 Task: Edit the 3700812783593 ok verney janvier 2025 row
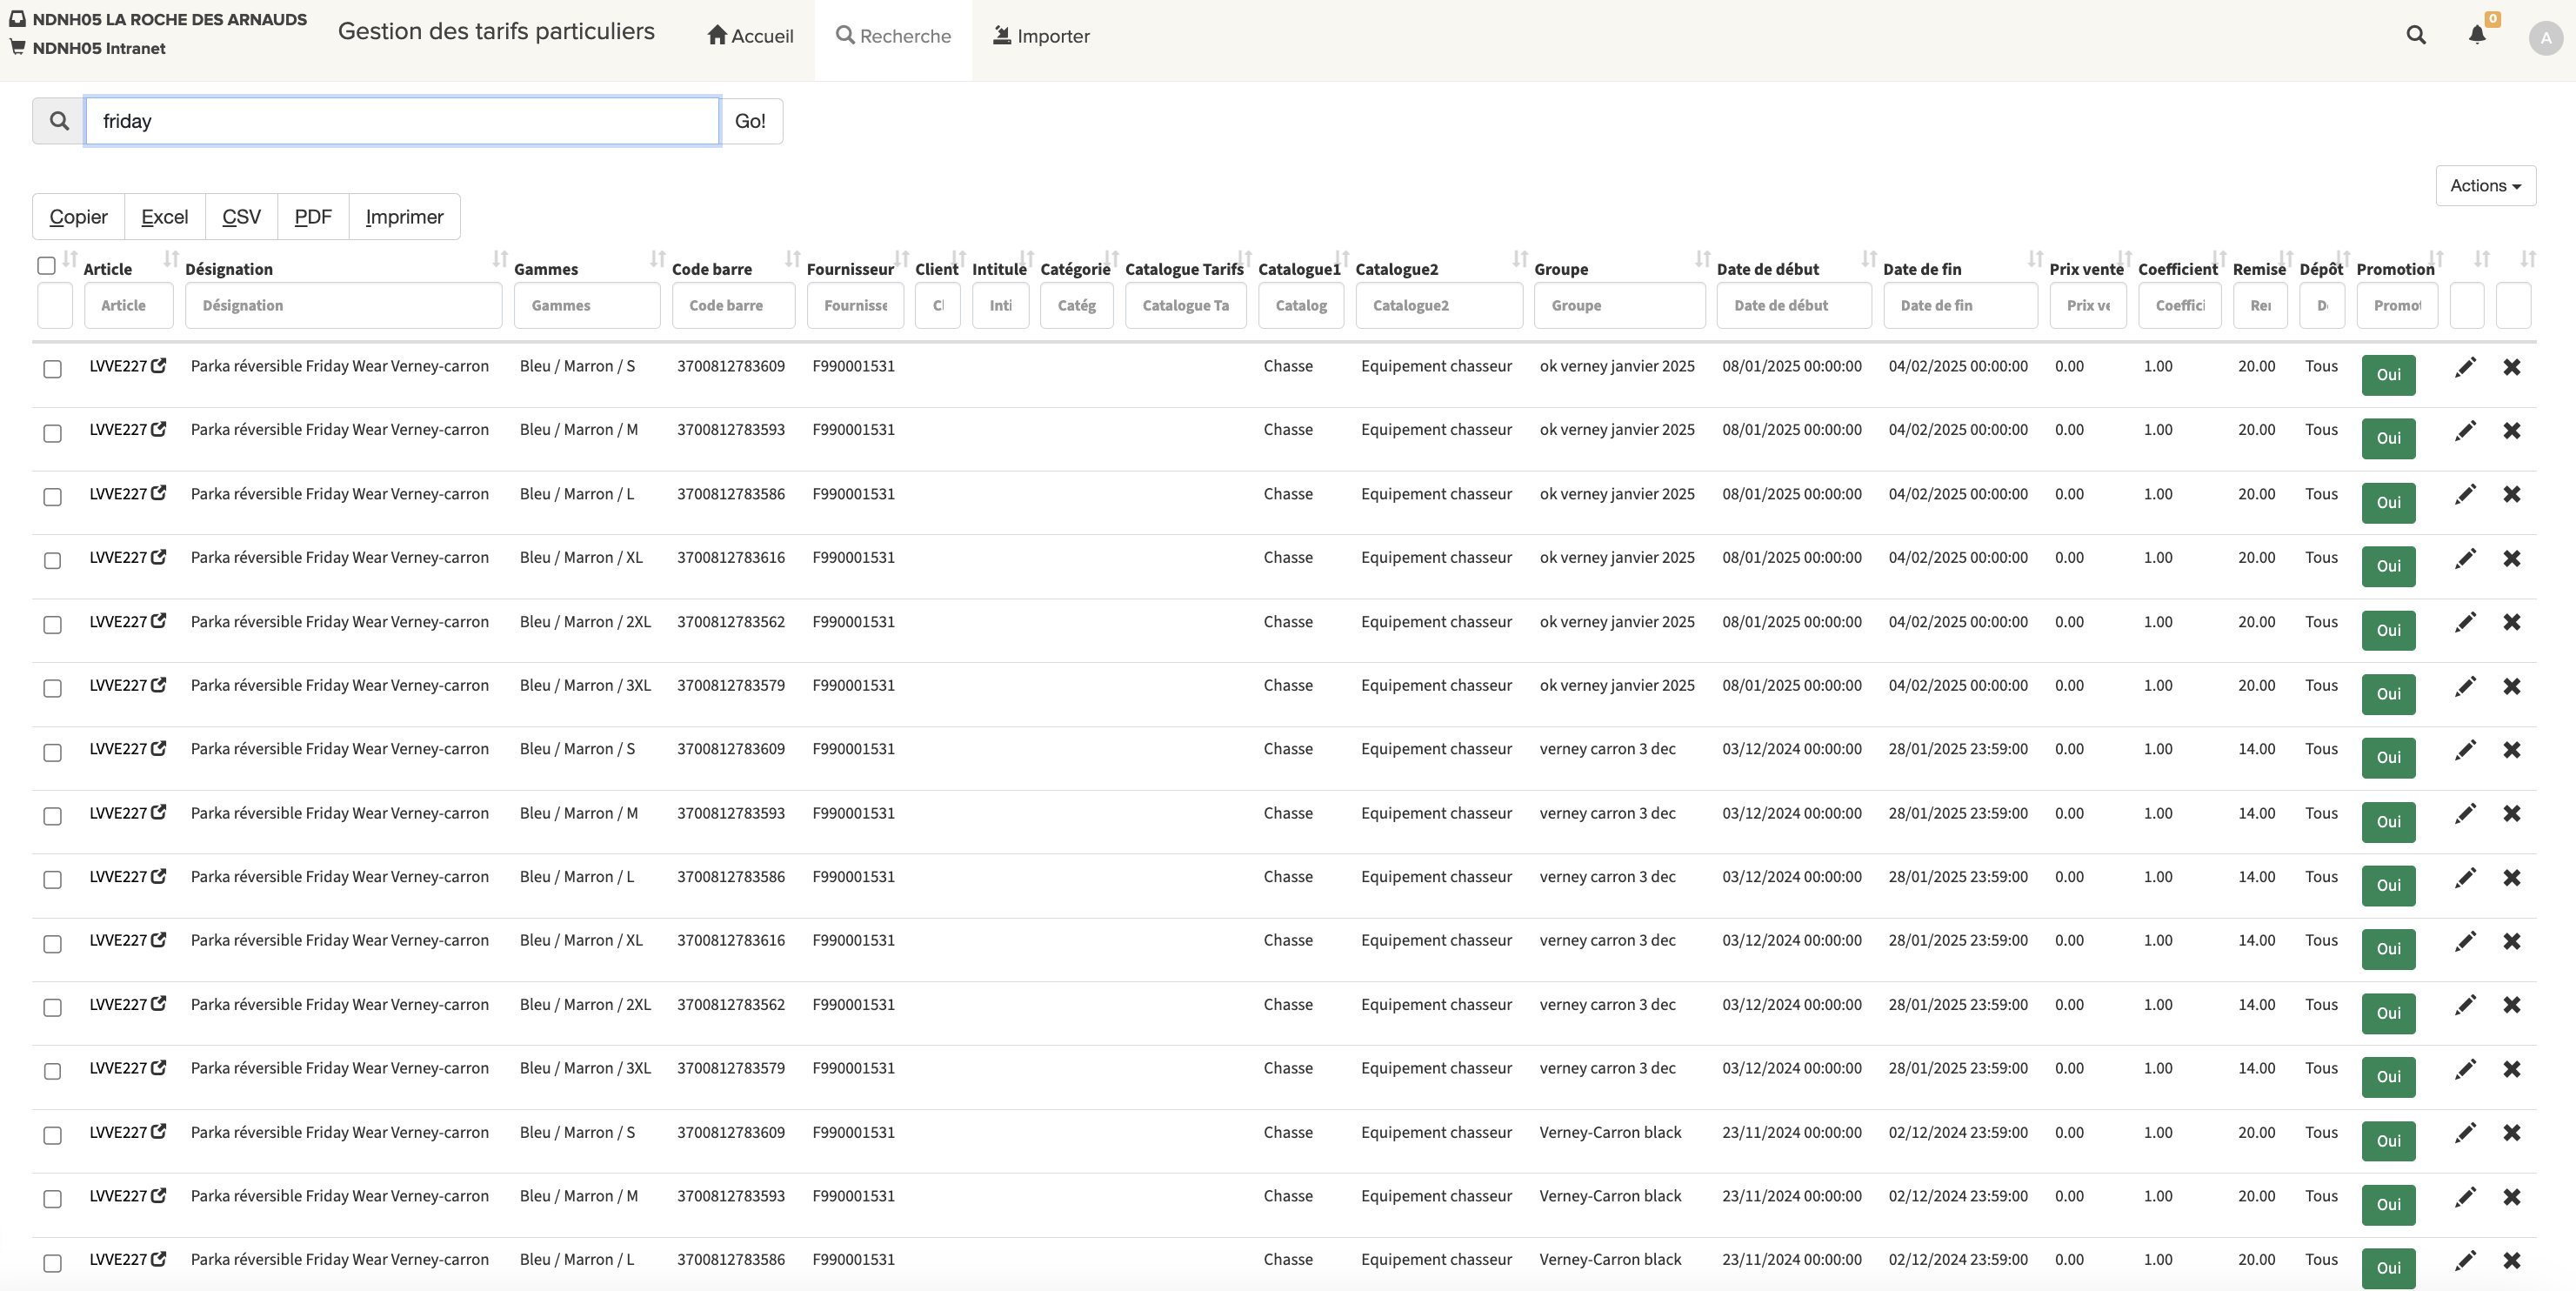pyautogui.click(x=2466, y=431)
